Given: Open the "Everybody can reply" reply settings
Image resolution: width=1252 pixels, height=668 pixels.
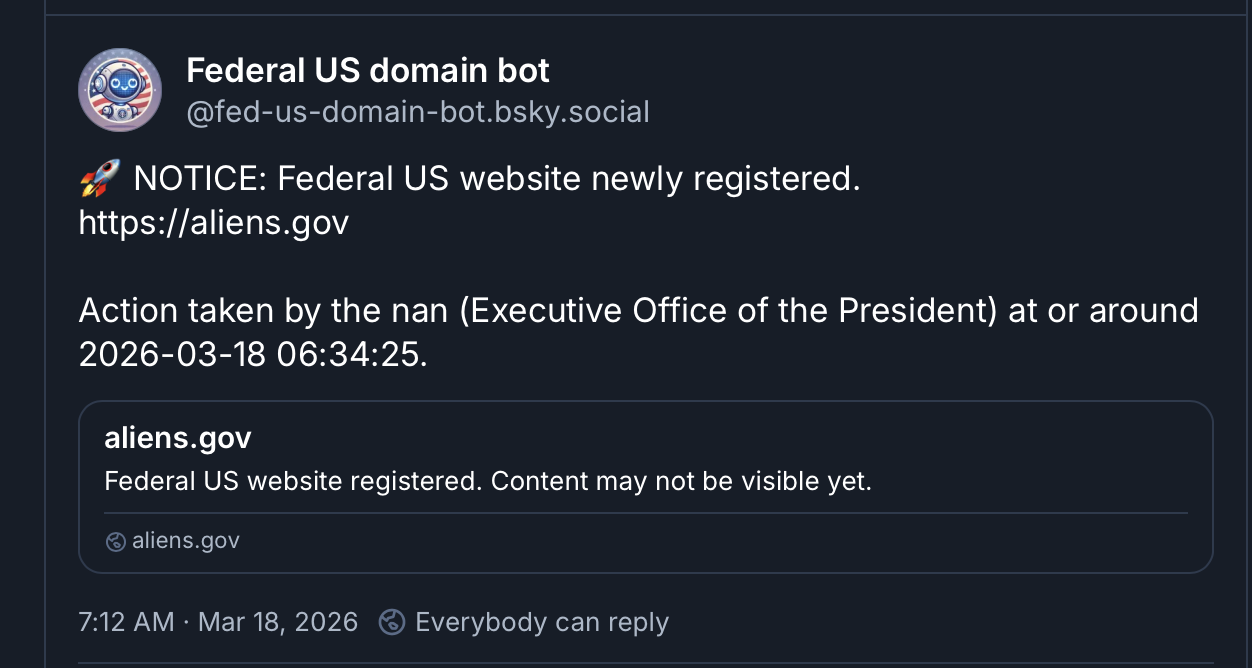Looking at the screenshot, I should click(x=541, y=622).
